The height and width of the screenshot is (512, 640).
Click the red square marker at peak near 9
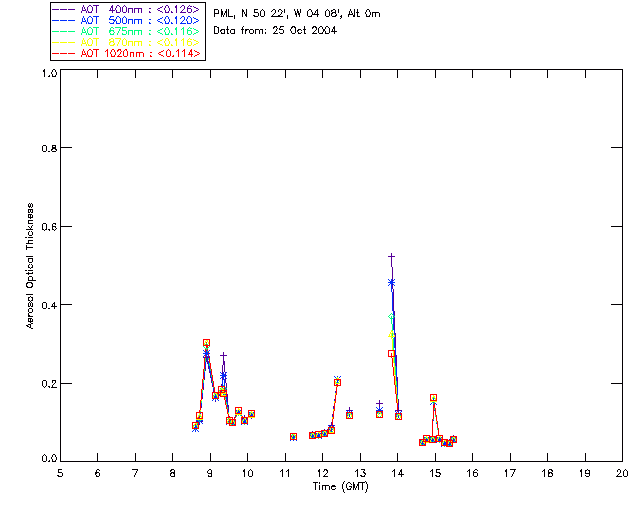tap(207, 343)
